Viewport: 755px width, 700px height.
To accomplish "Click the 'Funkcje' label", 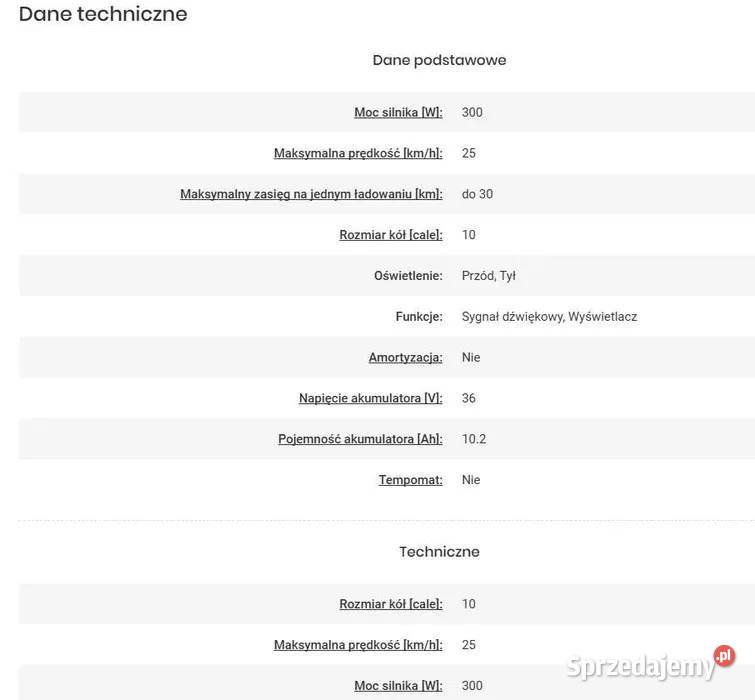I will tap(419, 317).
